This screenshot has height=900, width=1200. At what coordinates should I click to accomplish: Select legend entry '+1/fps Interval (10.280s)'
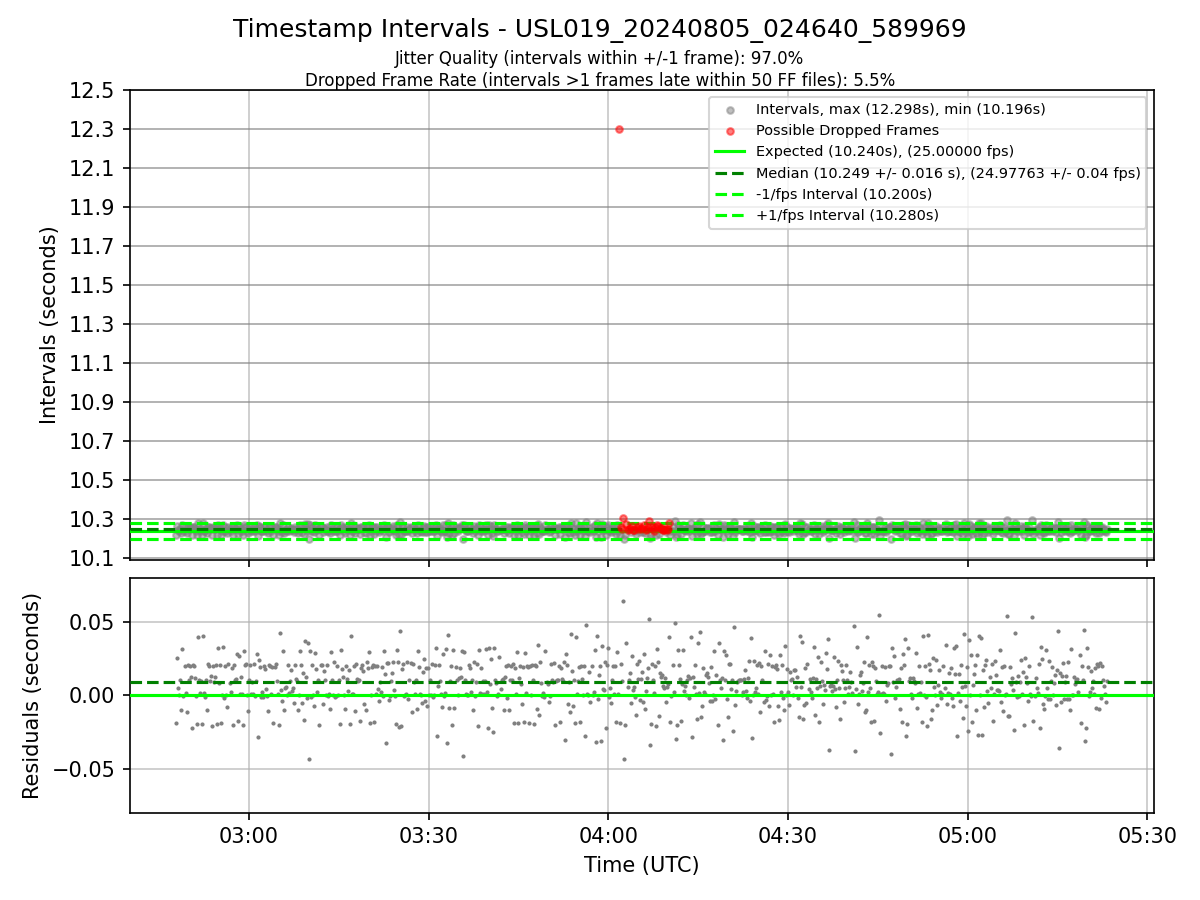tap(847, 215)
